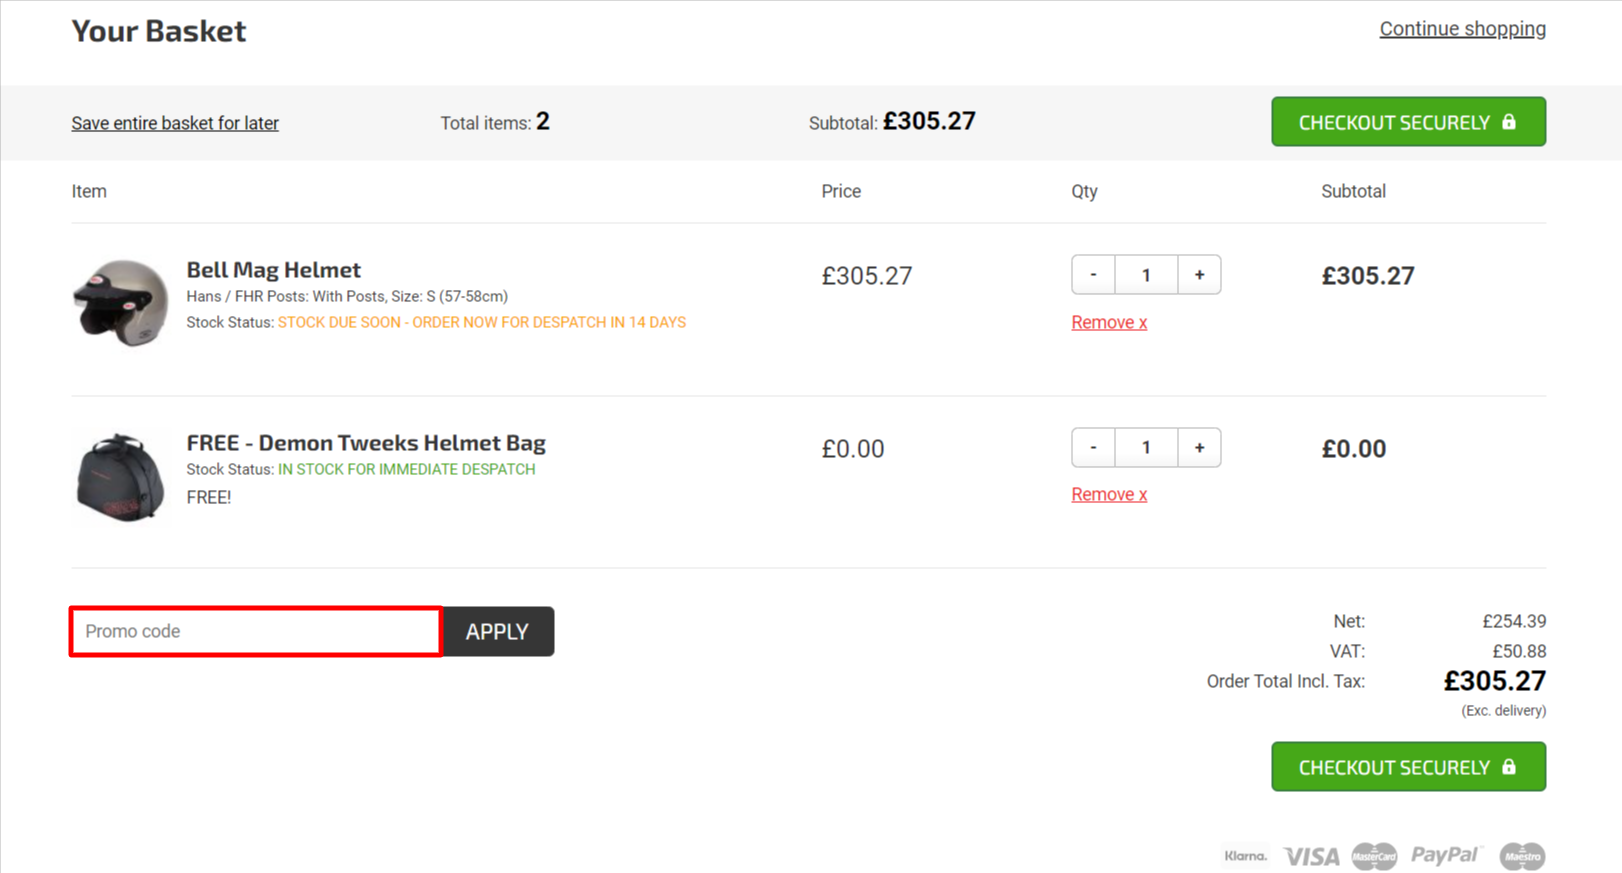Click the Order Total £305.27 value
Viewport: 1622px width, 873px height.
pos(1495,681)
